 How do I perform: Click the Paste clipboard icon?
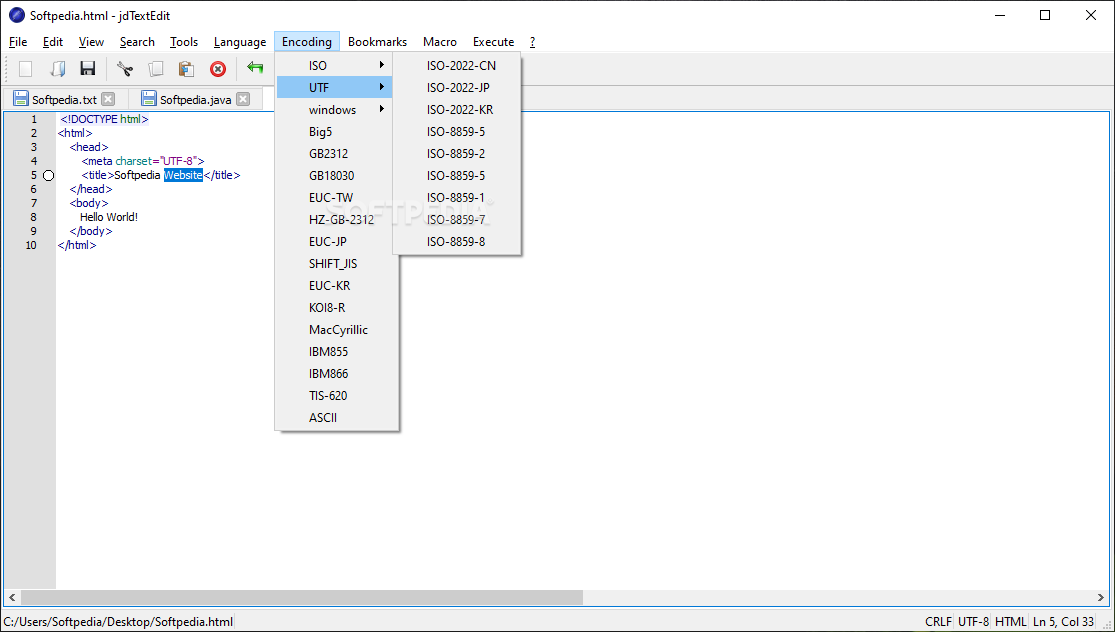click(186, 68)
